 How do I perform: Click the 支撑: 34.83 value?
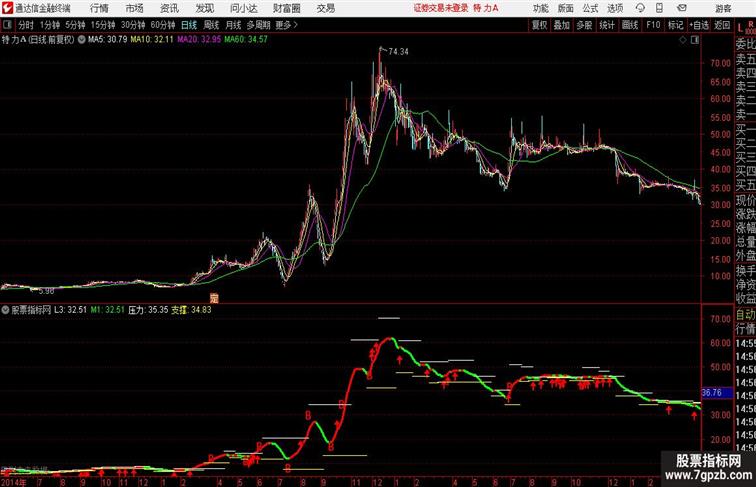pos(191,310)
